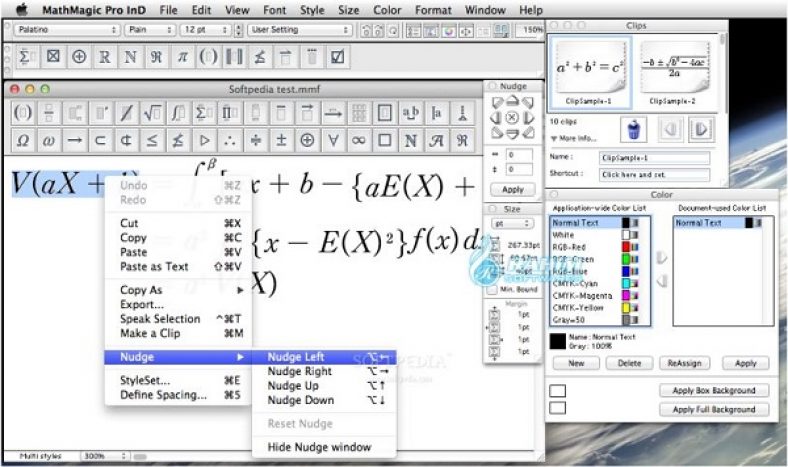
Task: Click the plus-minus symbol palette
Action: tap(281, 140)
